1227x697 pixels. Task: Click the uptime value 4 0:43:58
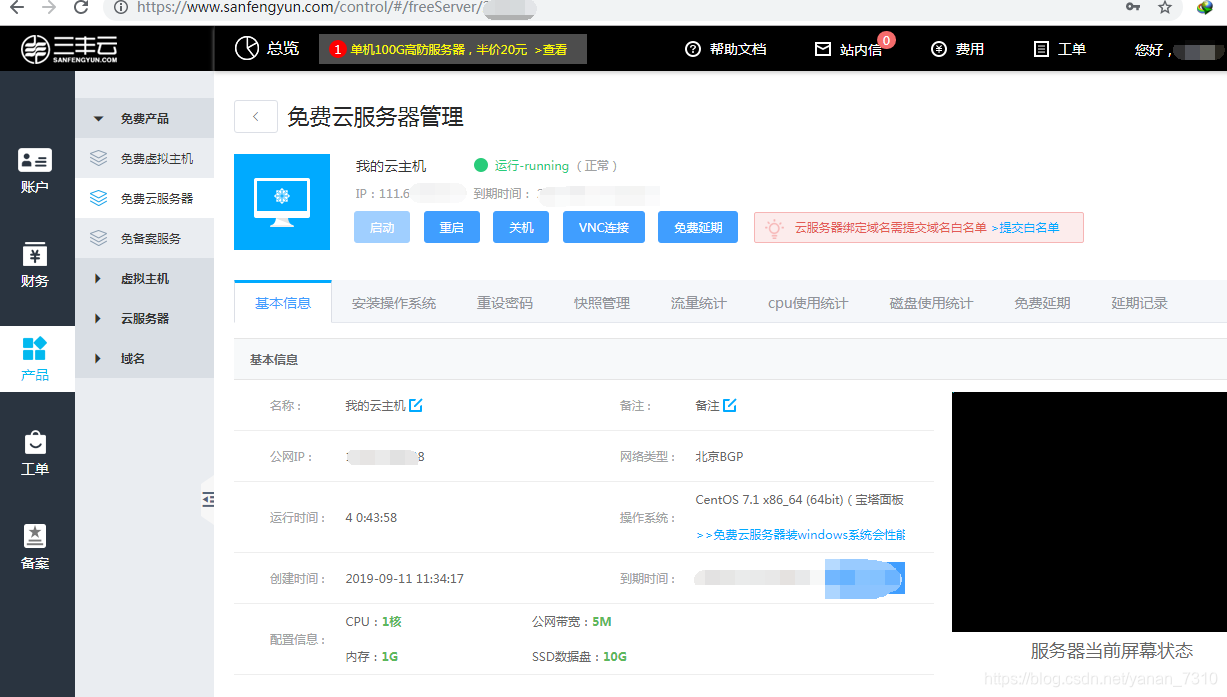tap(371, 518)
